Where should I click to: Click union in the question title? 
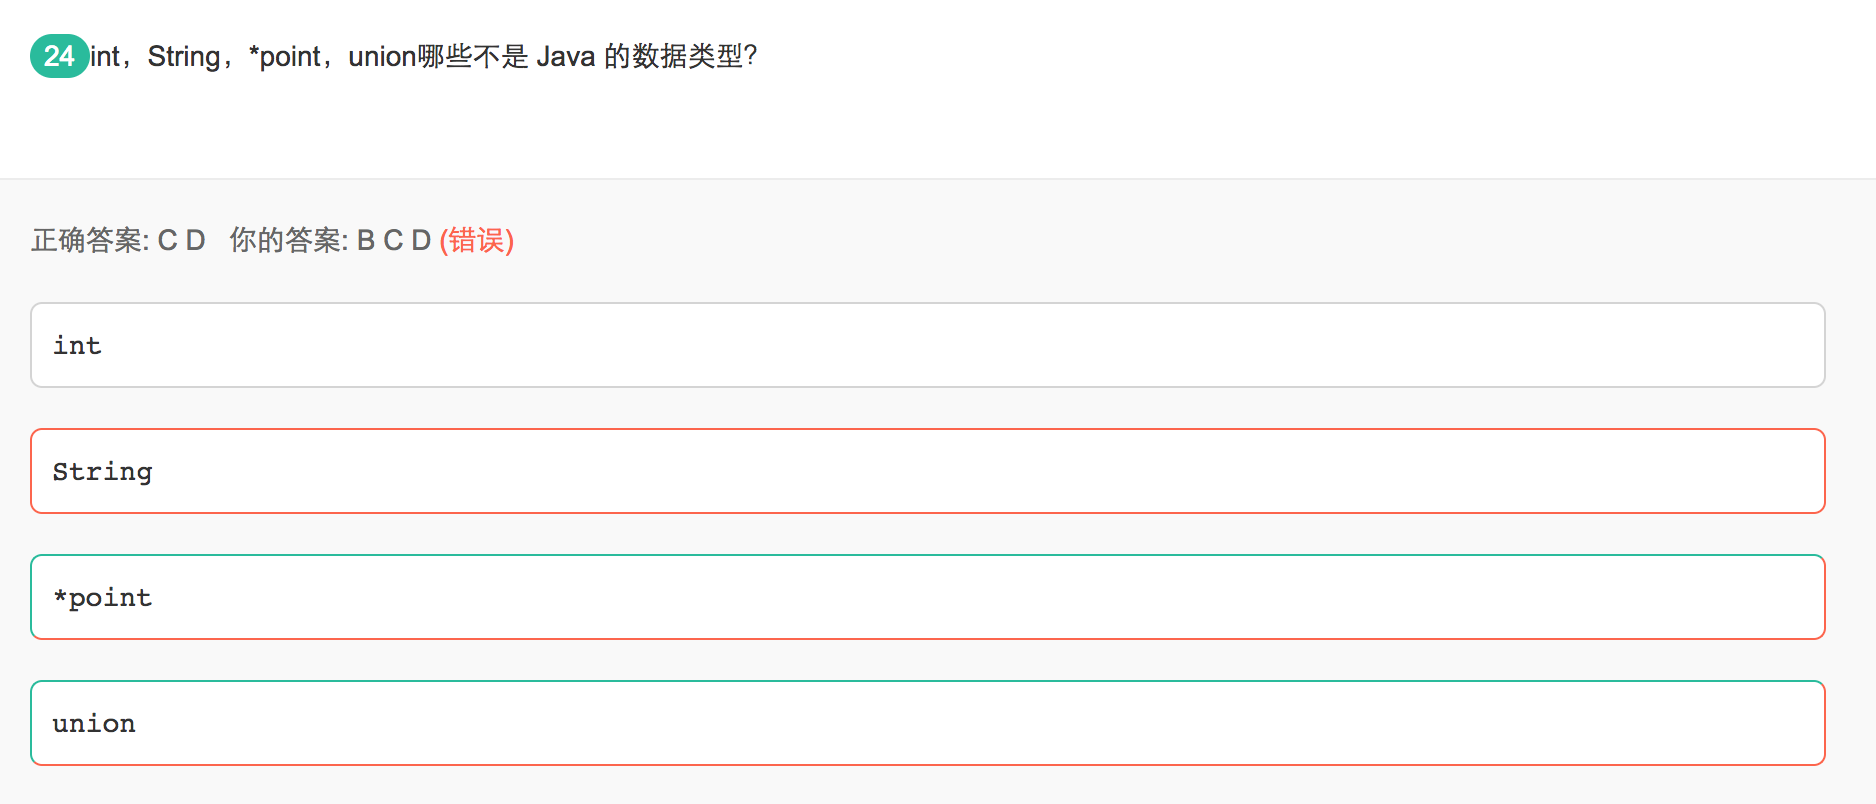382,56
